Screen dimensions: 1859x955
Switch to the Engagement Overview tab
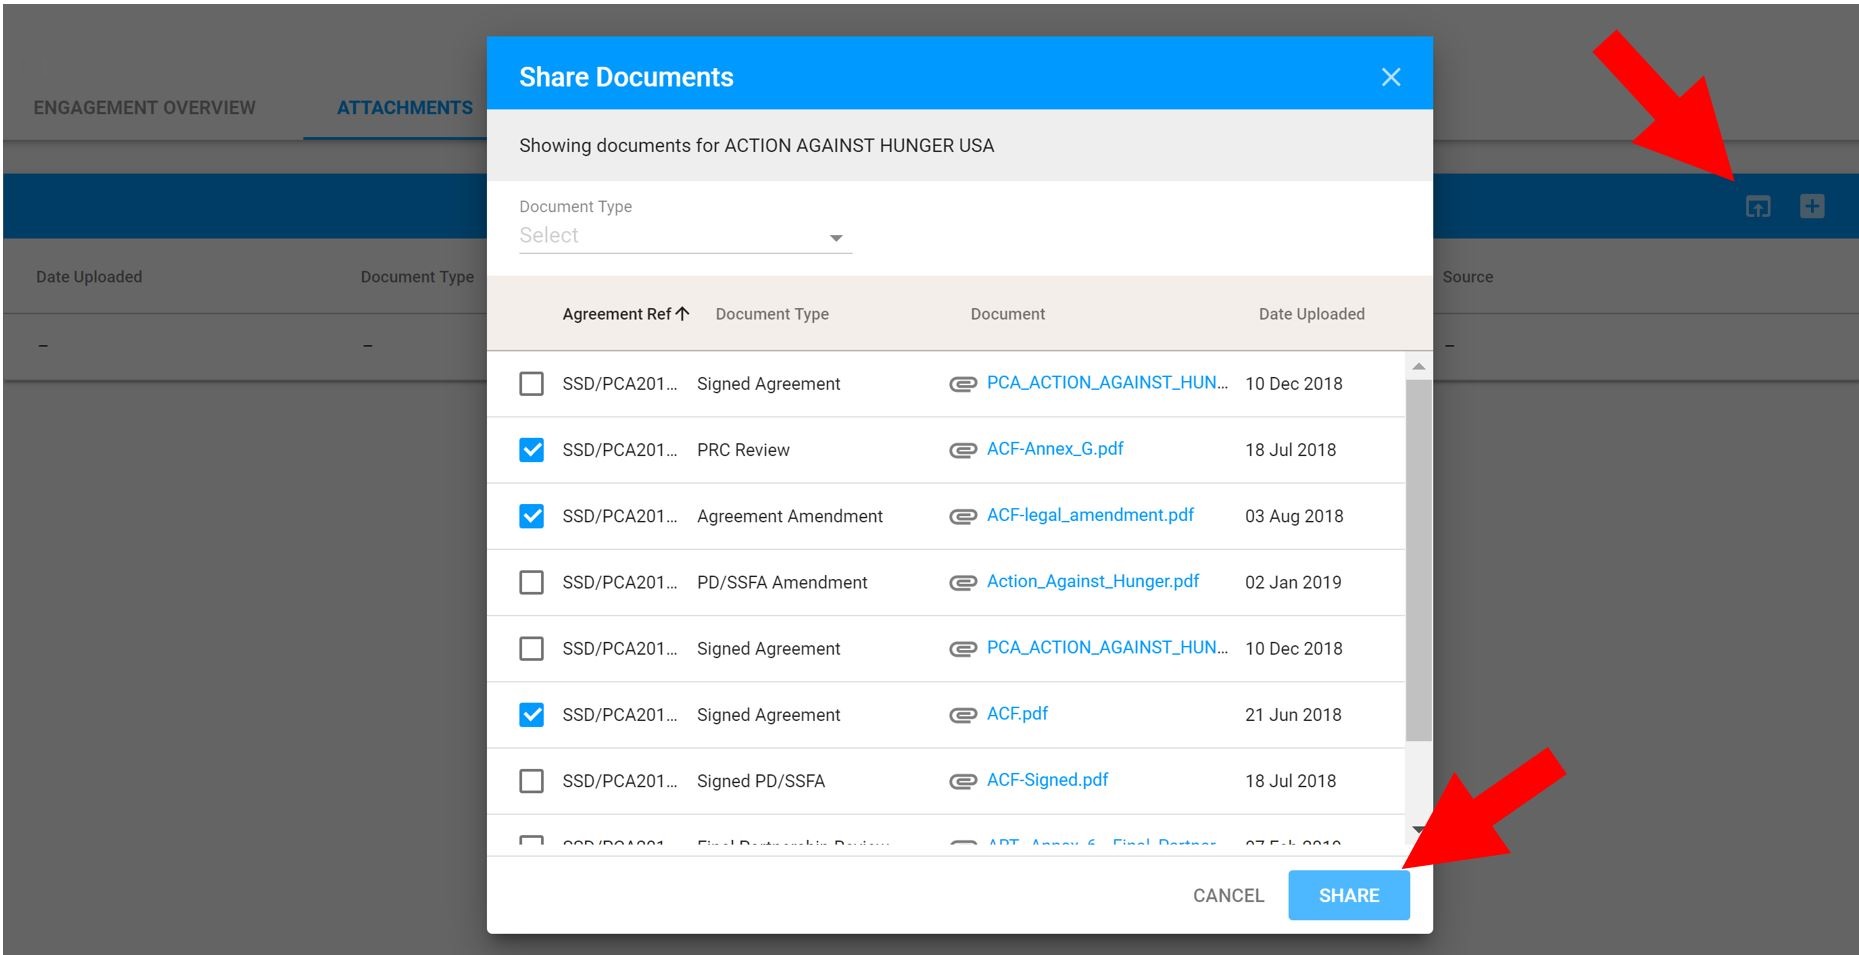tap(144, 107)
